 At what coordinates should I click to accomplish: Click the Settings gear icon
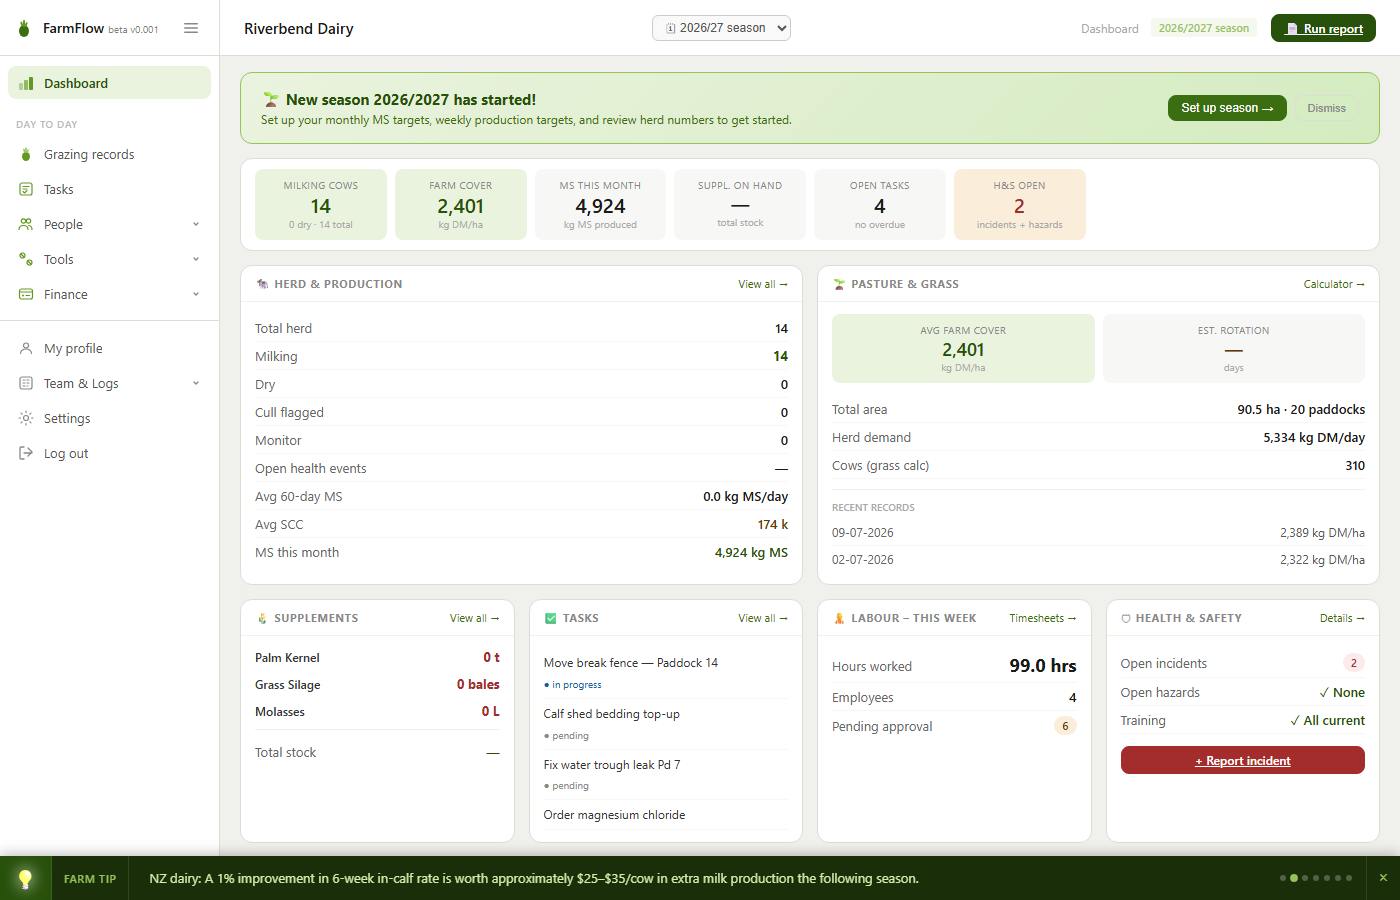coord(26,418)
